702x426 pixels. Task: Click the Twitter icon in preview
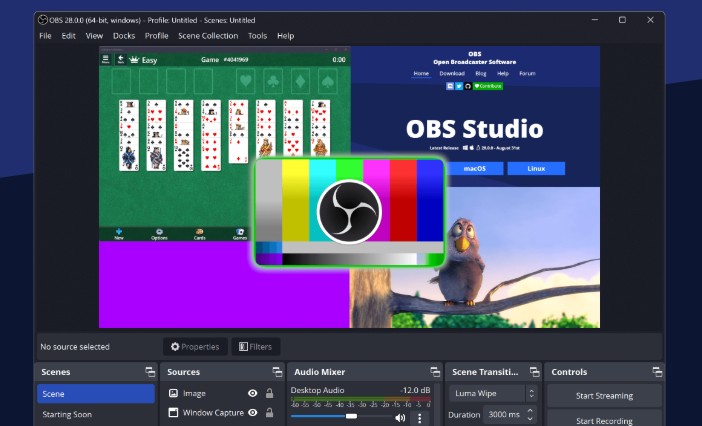tap(459, 86)
